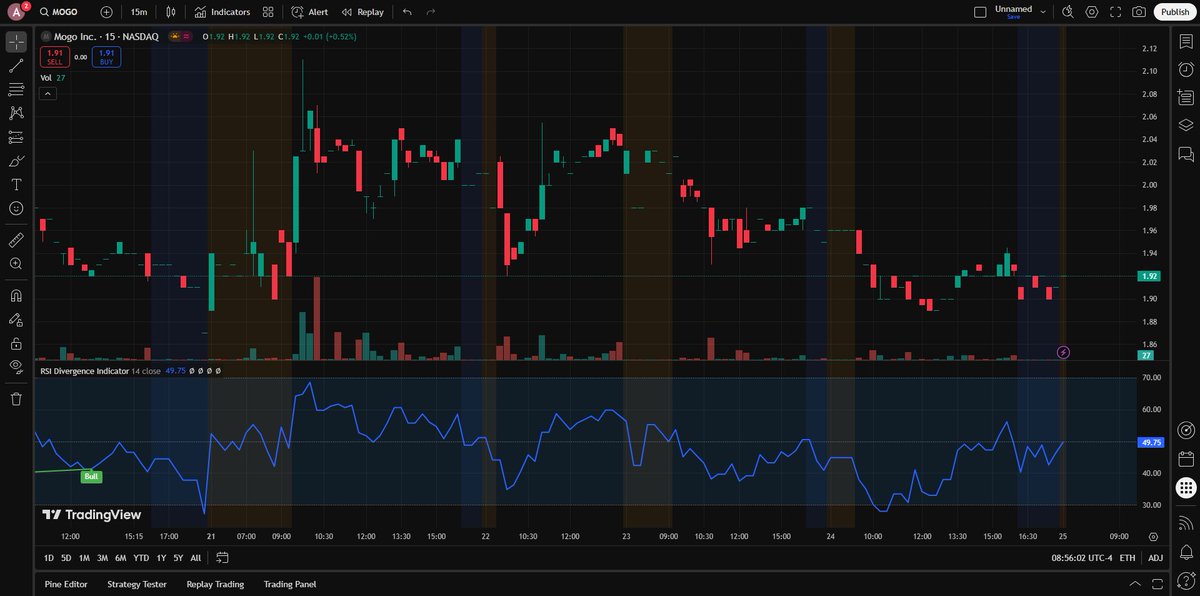
Task: Select the RSI Divergence Indicator legend
Action: (84, 370)
